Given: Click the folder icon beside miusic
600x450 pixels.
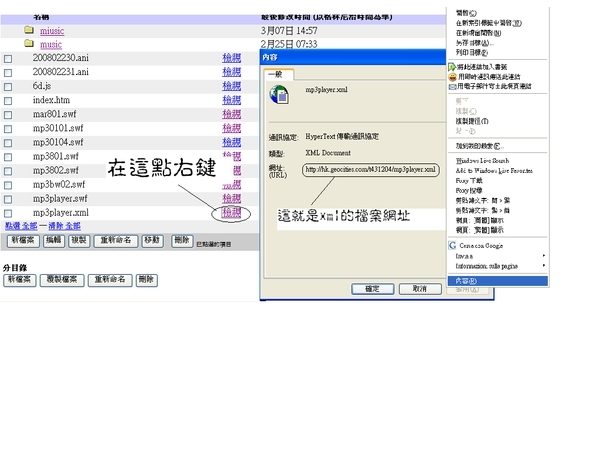Looking at the screenshot, I should [29, 30].
